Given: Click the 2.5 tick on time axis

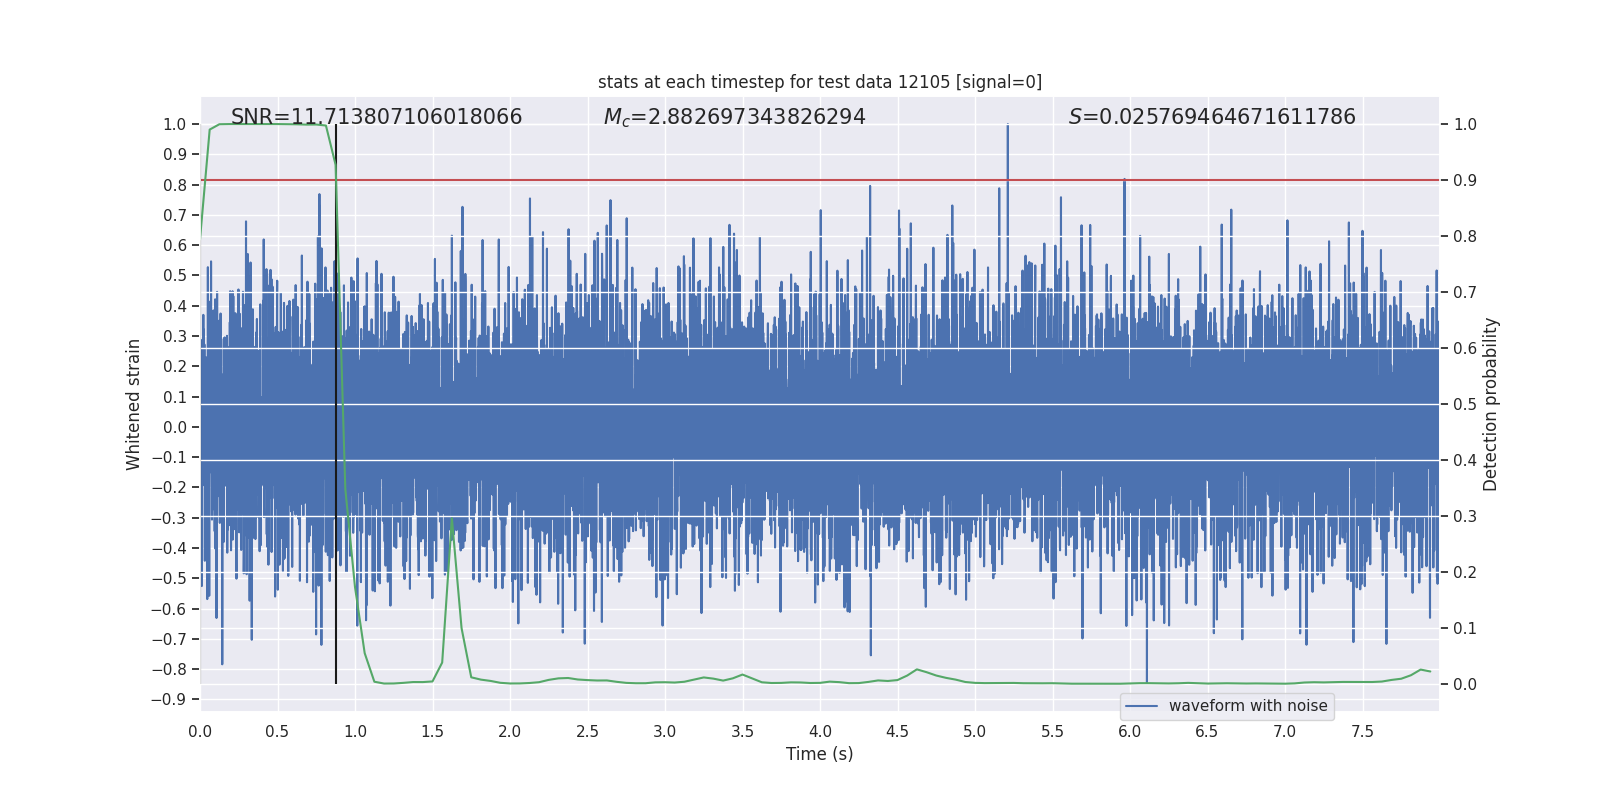Looking at the screenshot, I should 587,731.
